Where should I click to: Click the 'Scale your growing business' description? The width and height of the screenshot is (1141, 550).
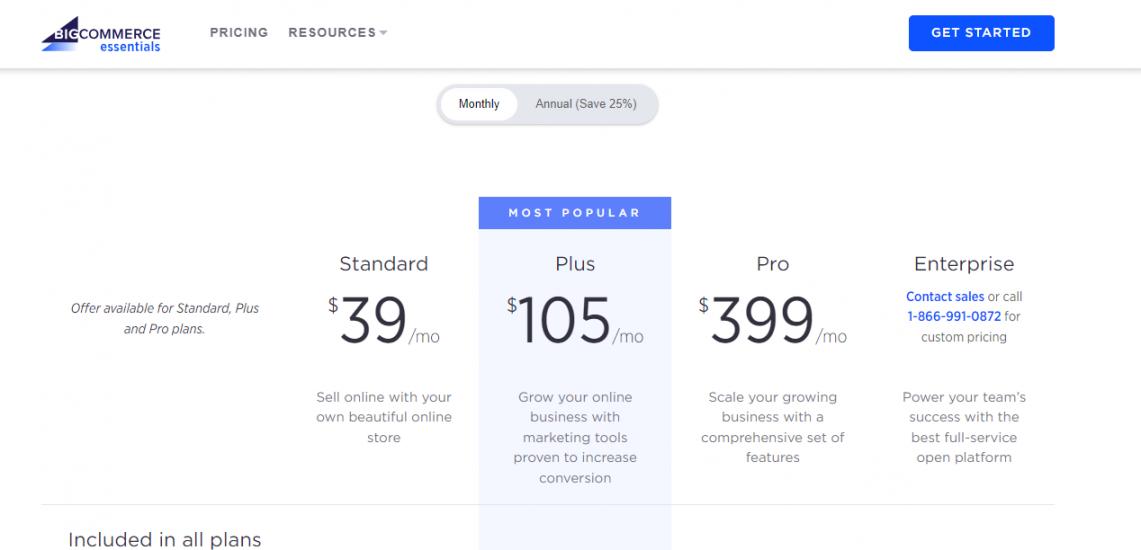[x=772, y=428]
